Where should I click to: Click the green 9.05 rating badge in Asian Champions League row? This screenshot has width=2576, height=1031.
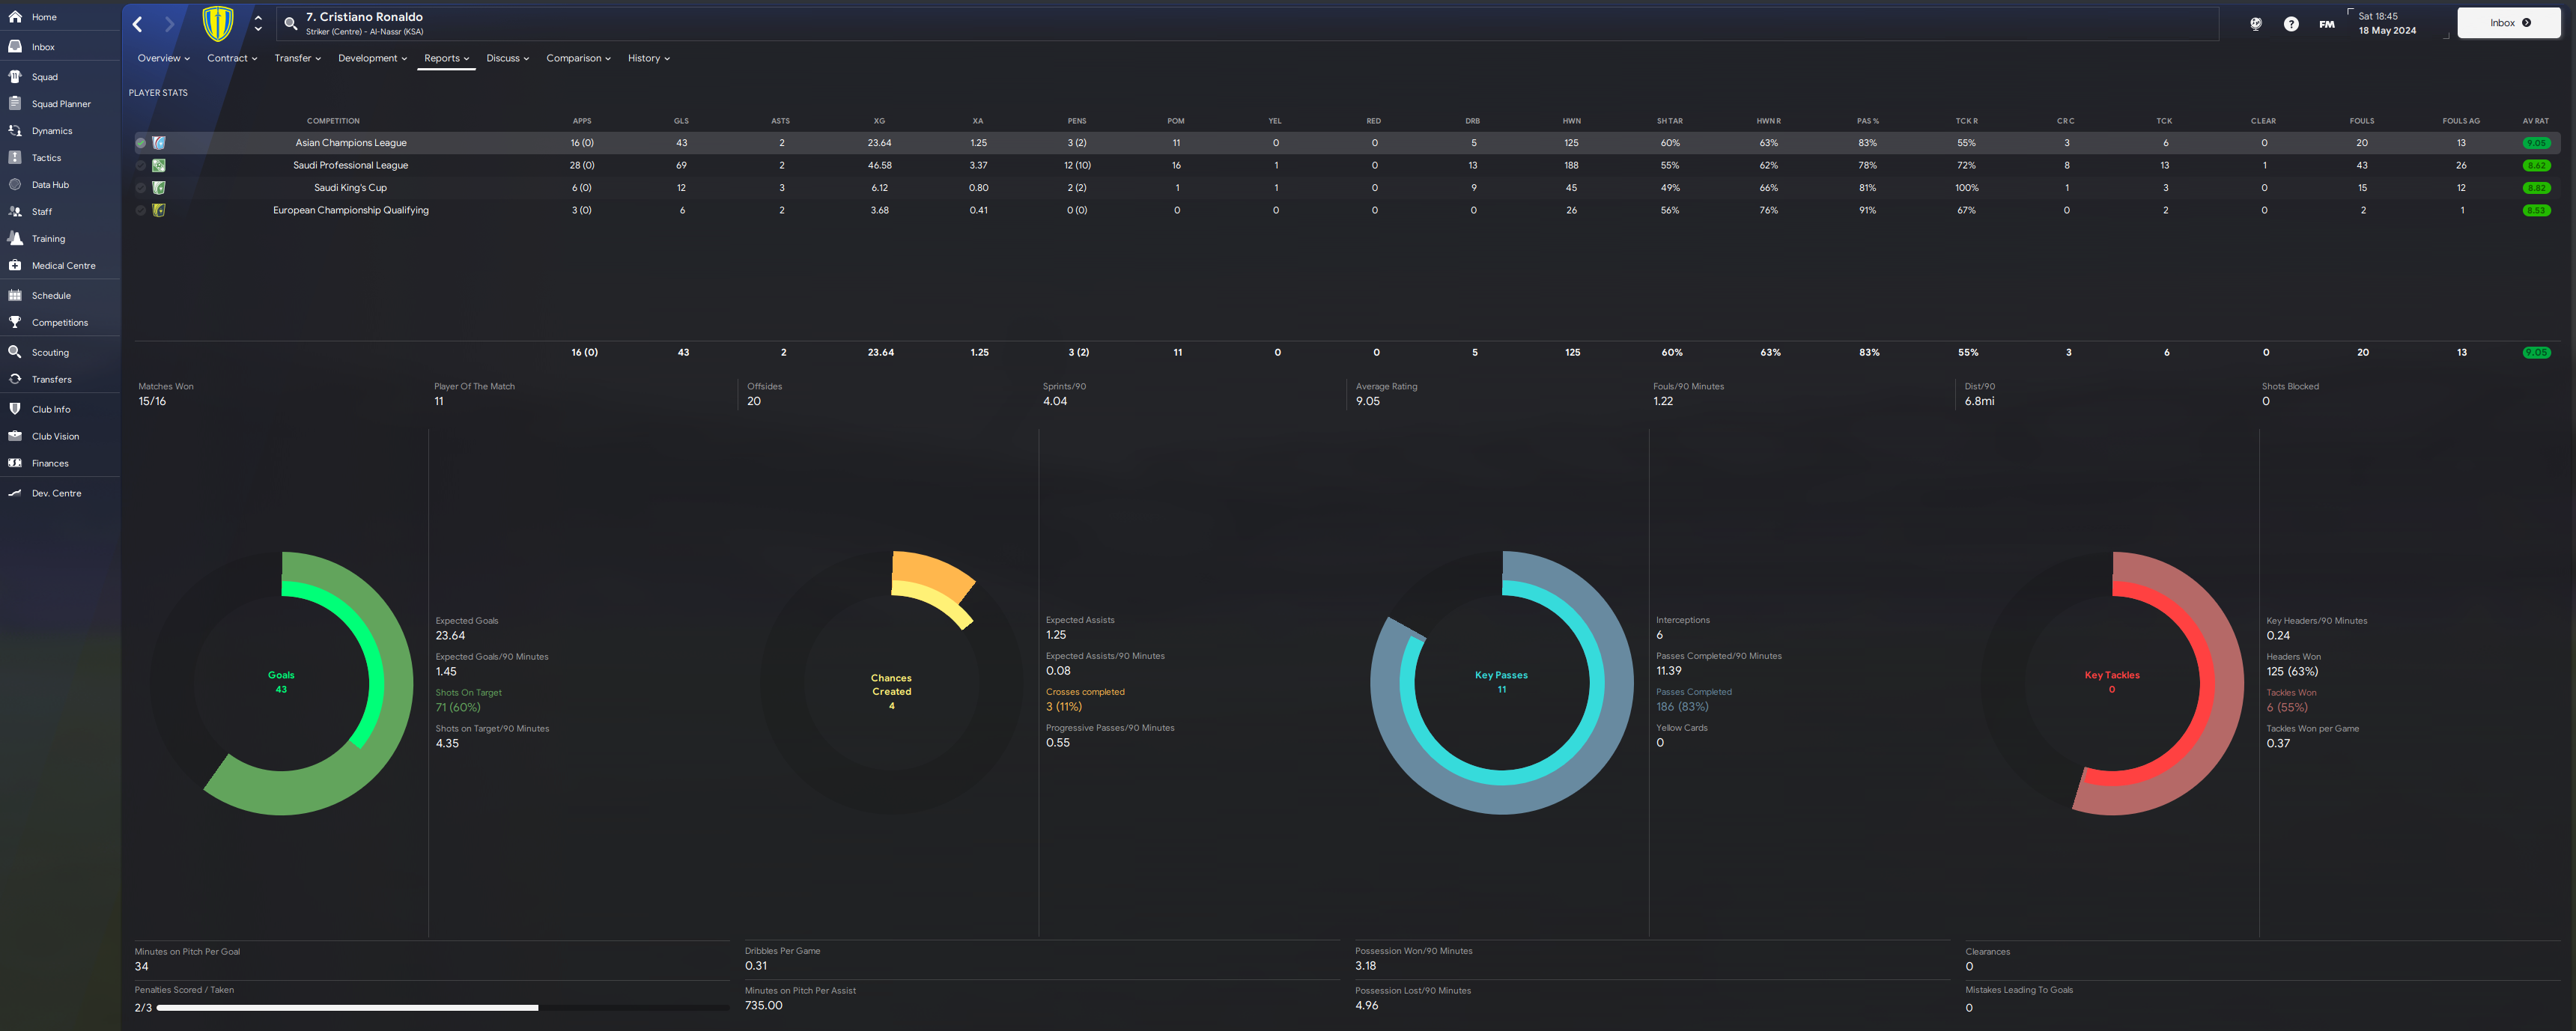pyautogui.click(x=2536, y=143)
